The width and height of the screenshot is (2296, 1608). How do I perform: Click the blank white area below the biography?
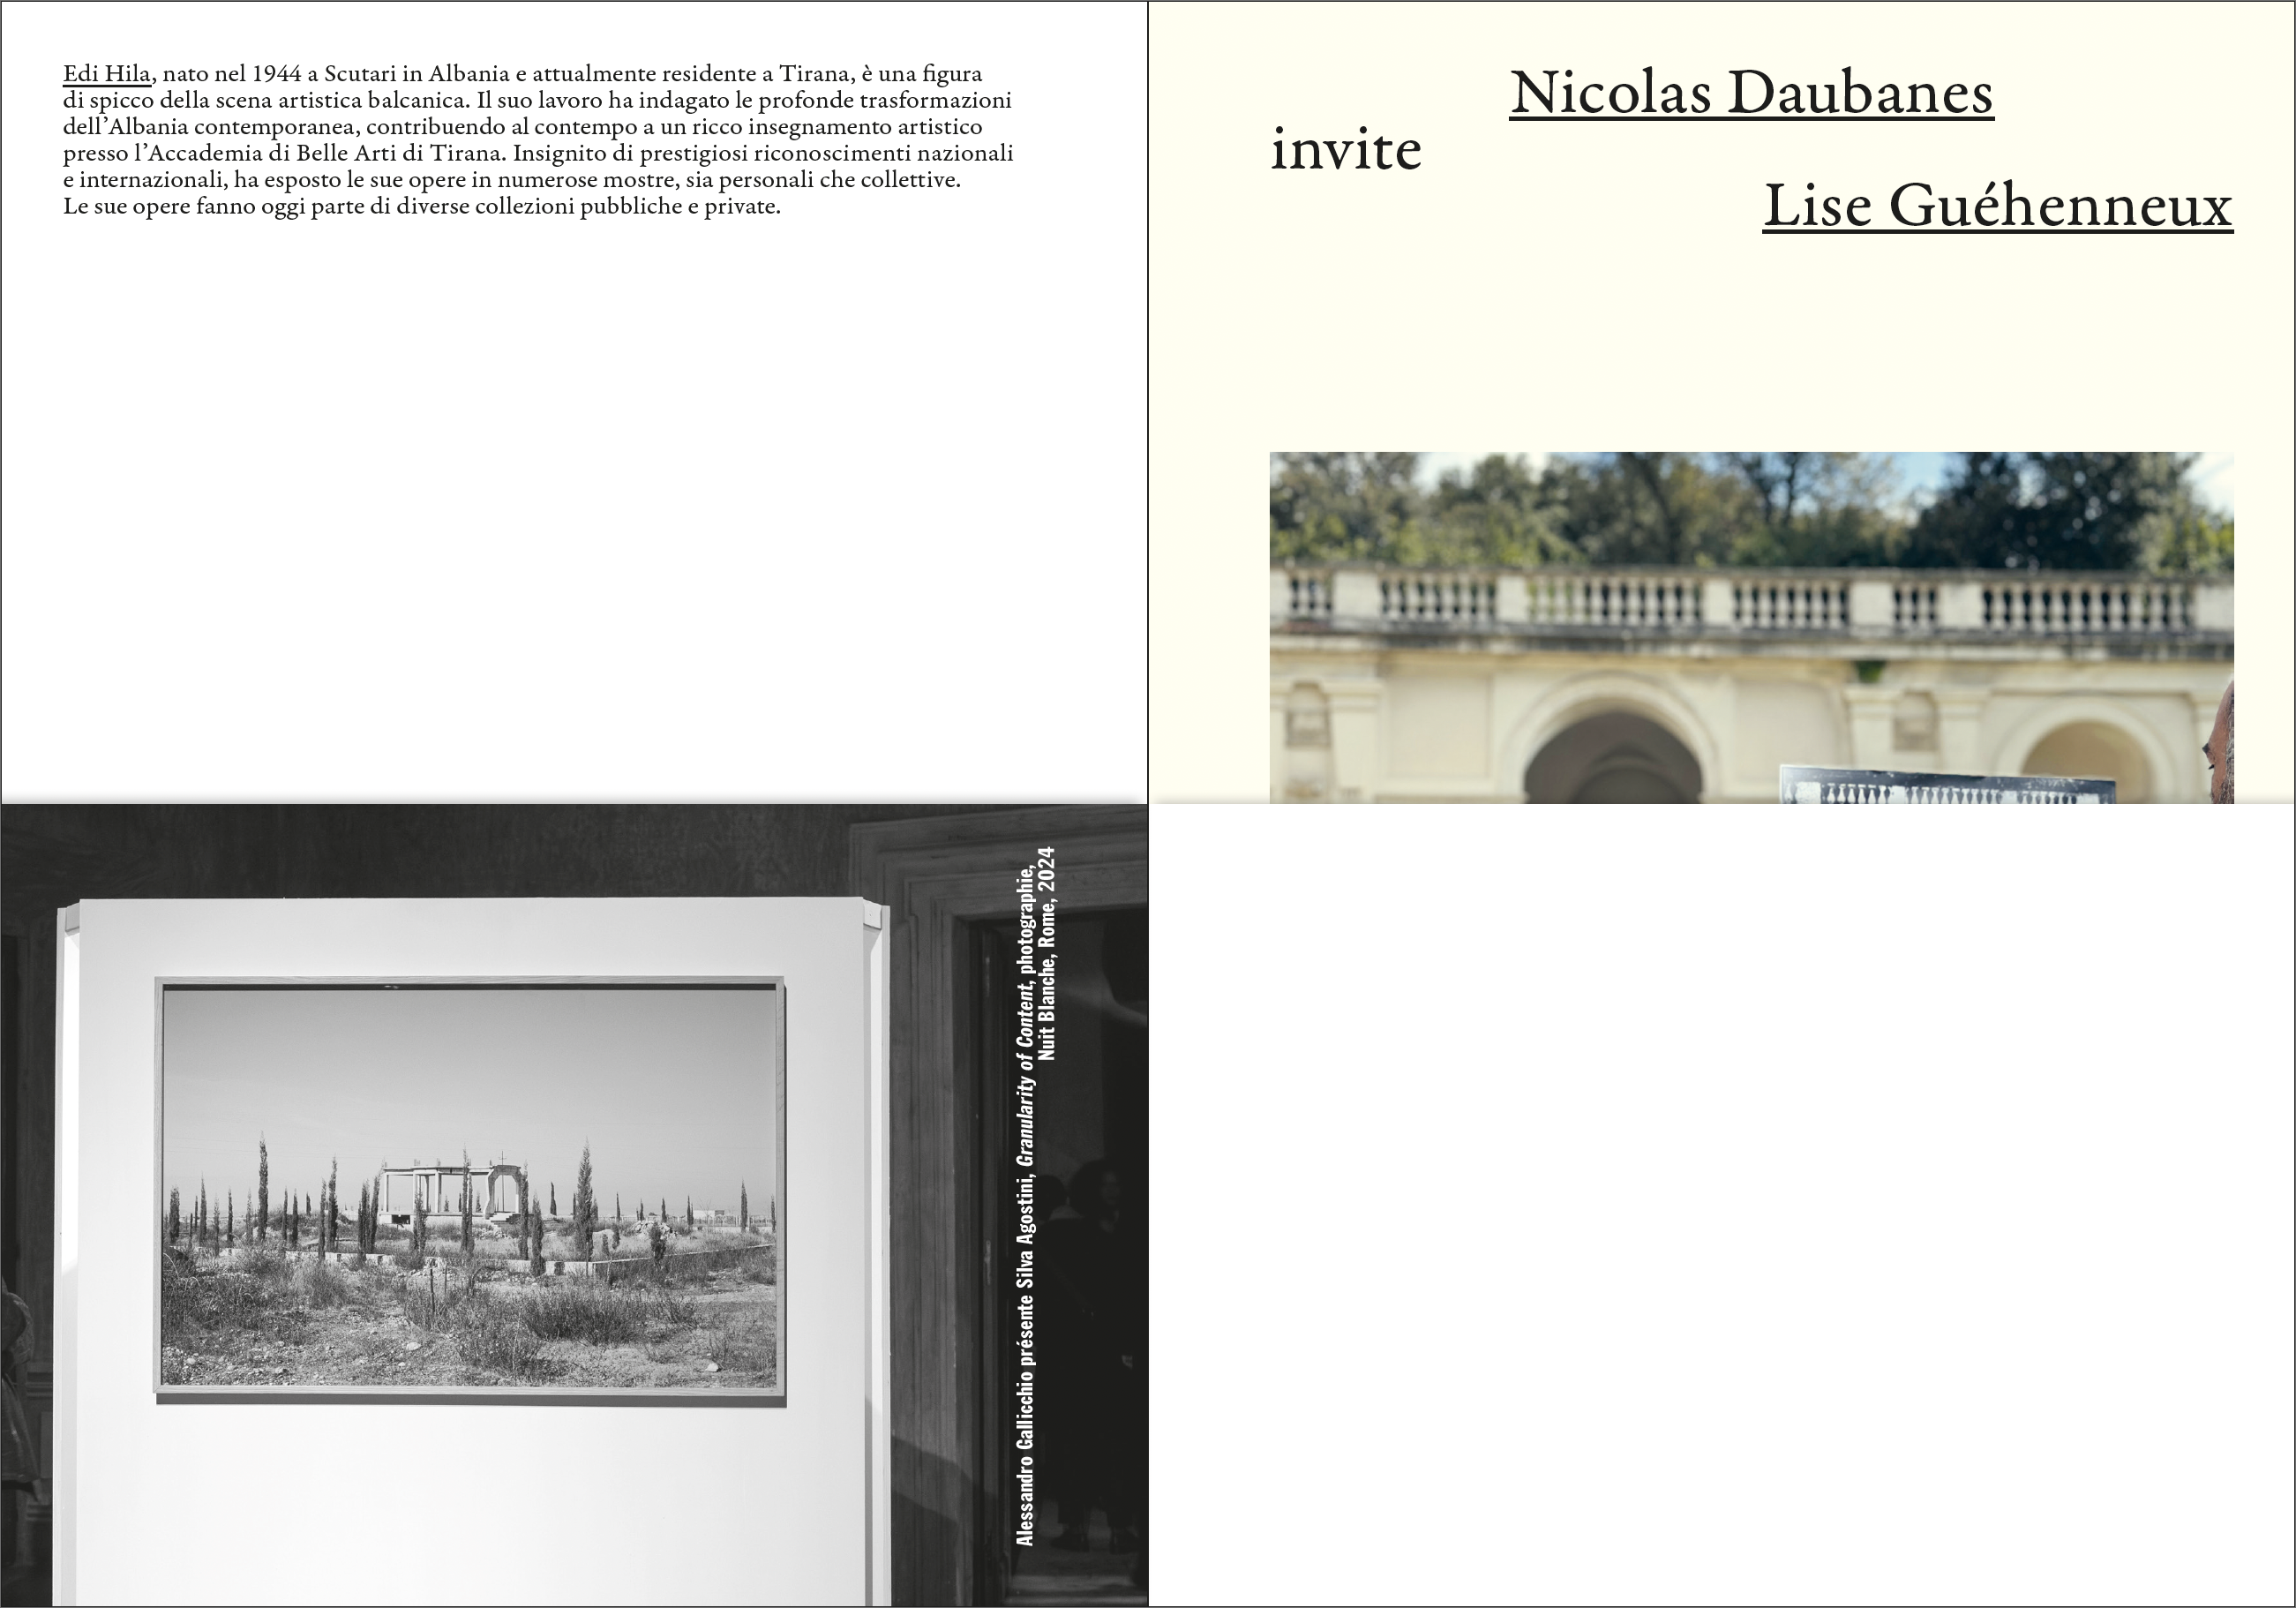573,500
